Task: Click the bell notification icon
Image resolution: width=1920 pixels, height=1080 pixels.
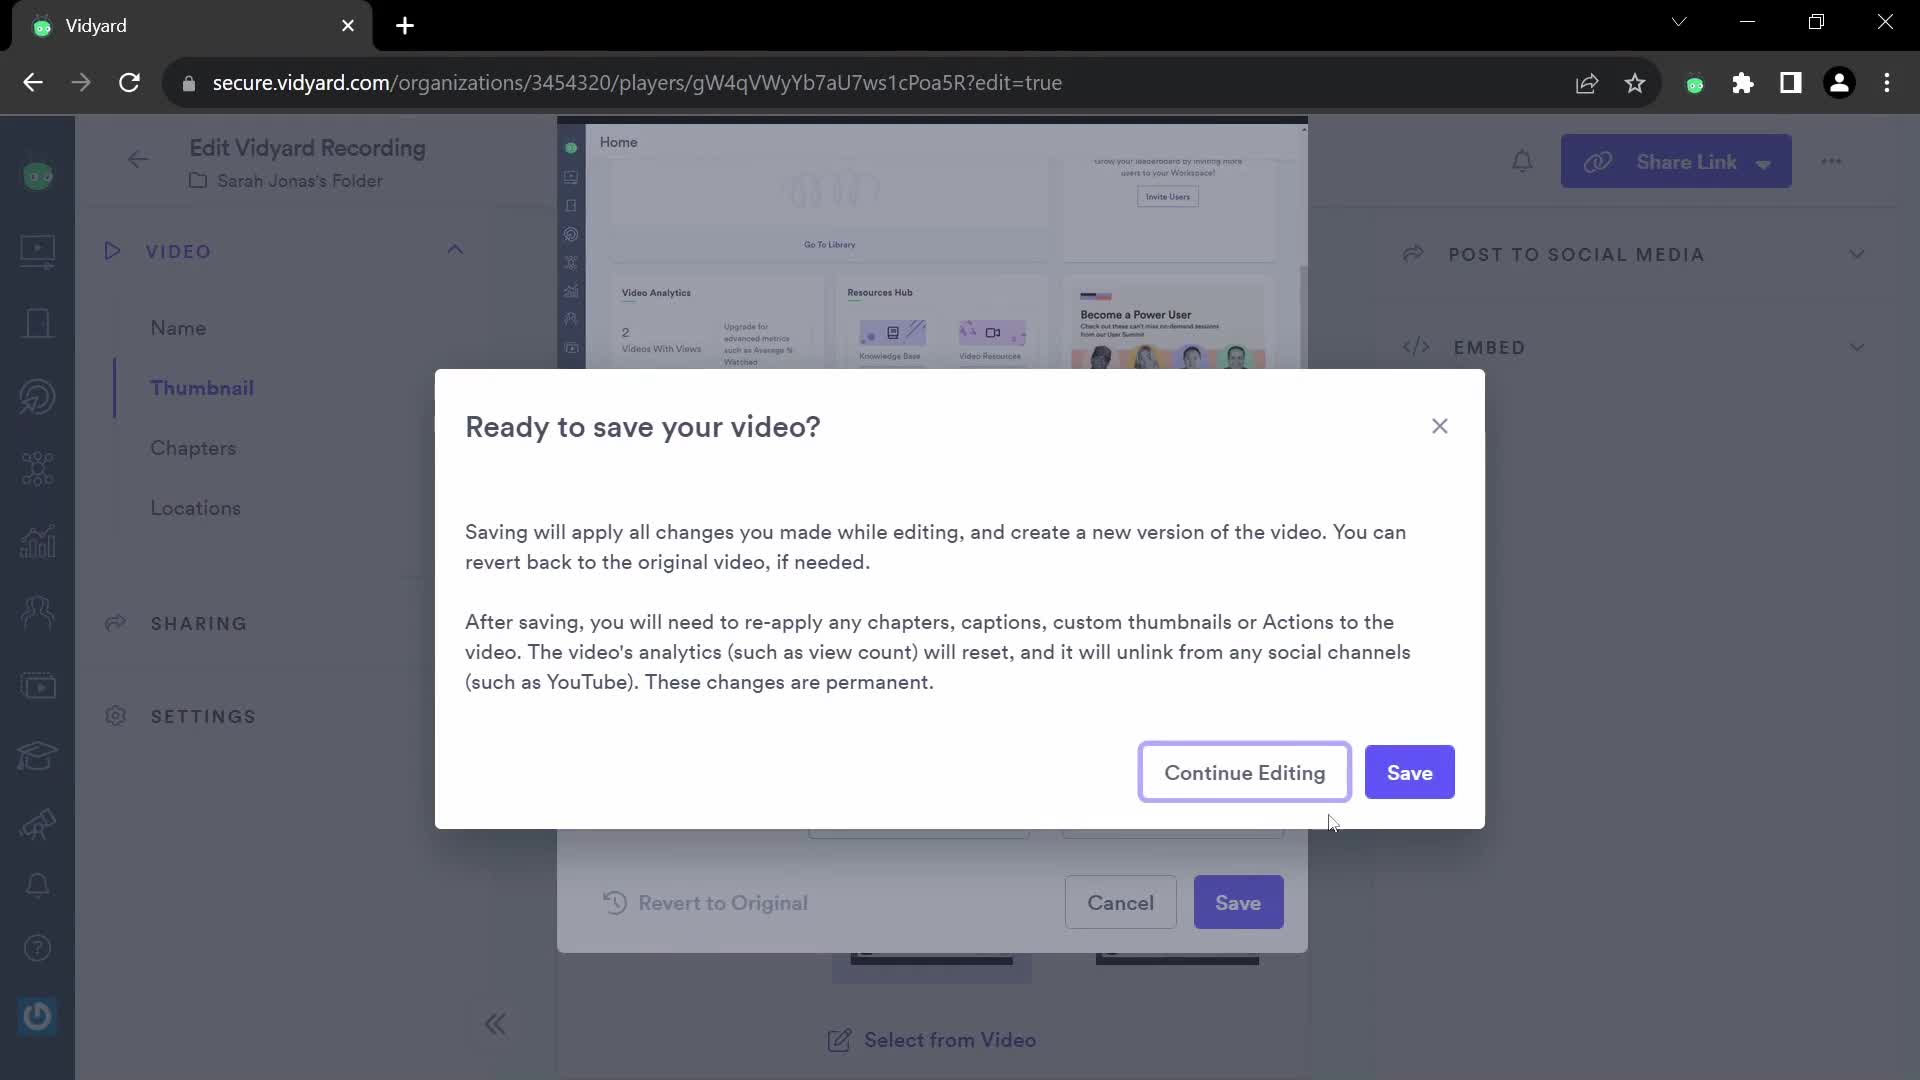Action: pyautogui.click(x=1526, y=161)
